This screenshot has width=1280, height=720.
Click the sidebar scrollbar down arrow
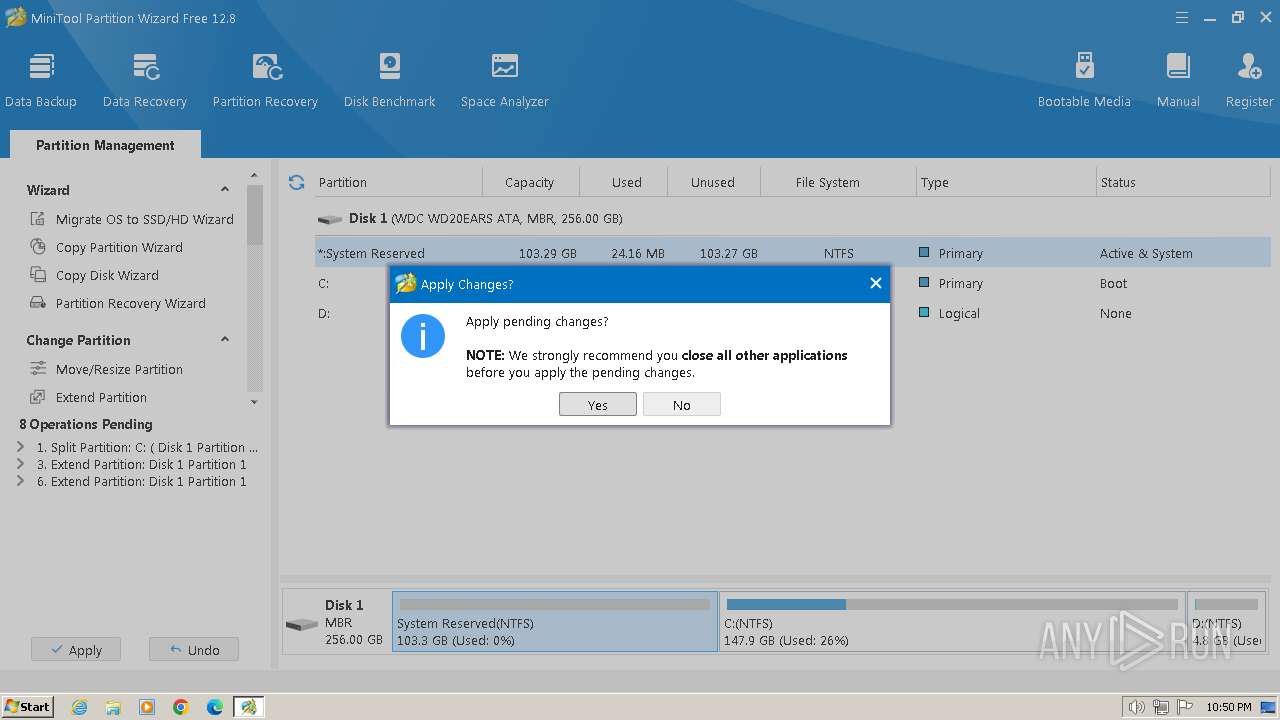point(254,402)
